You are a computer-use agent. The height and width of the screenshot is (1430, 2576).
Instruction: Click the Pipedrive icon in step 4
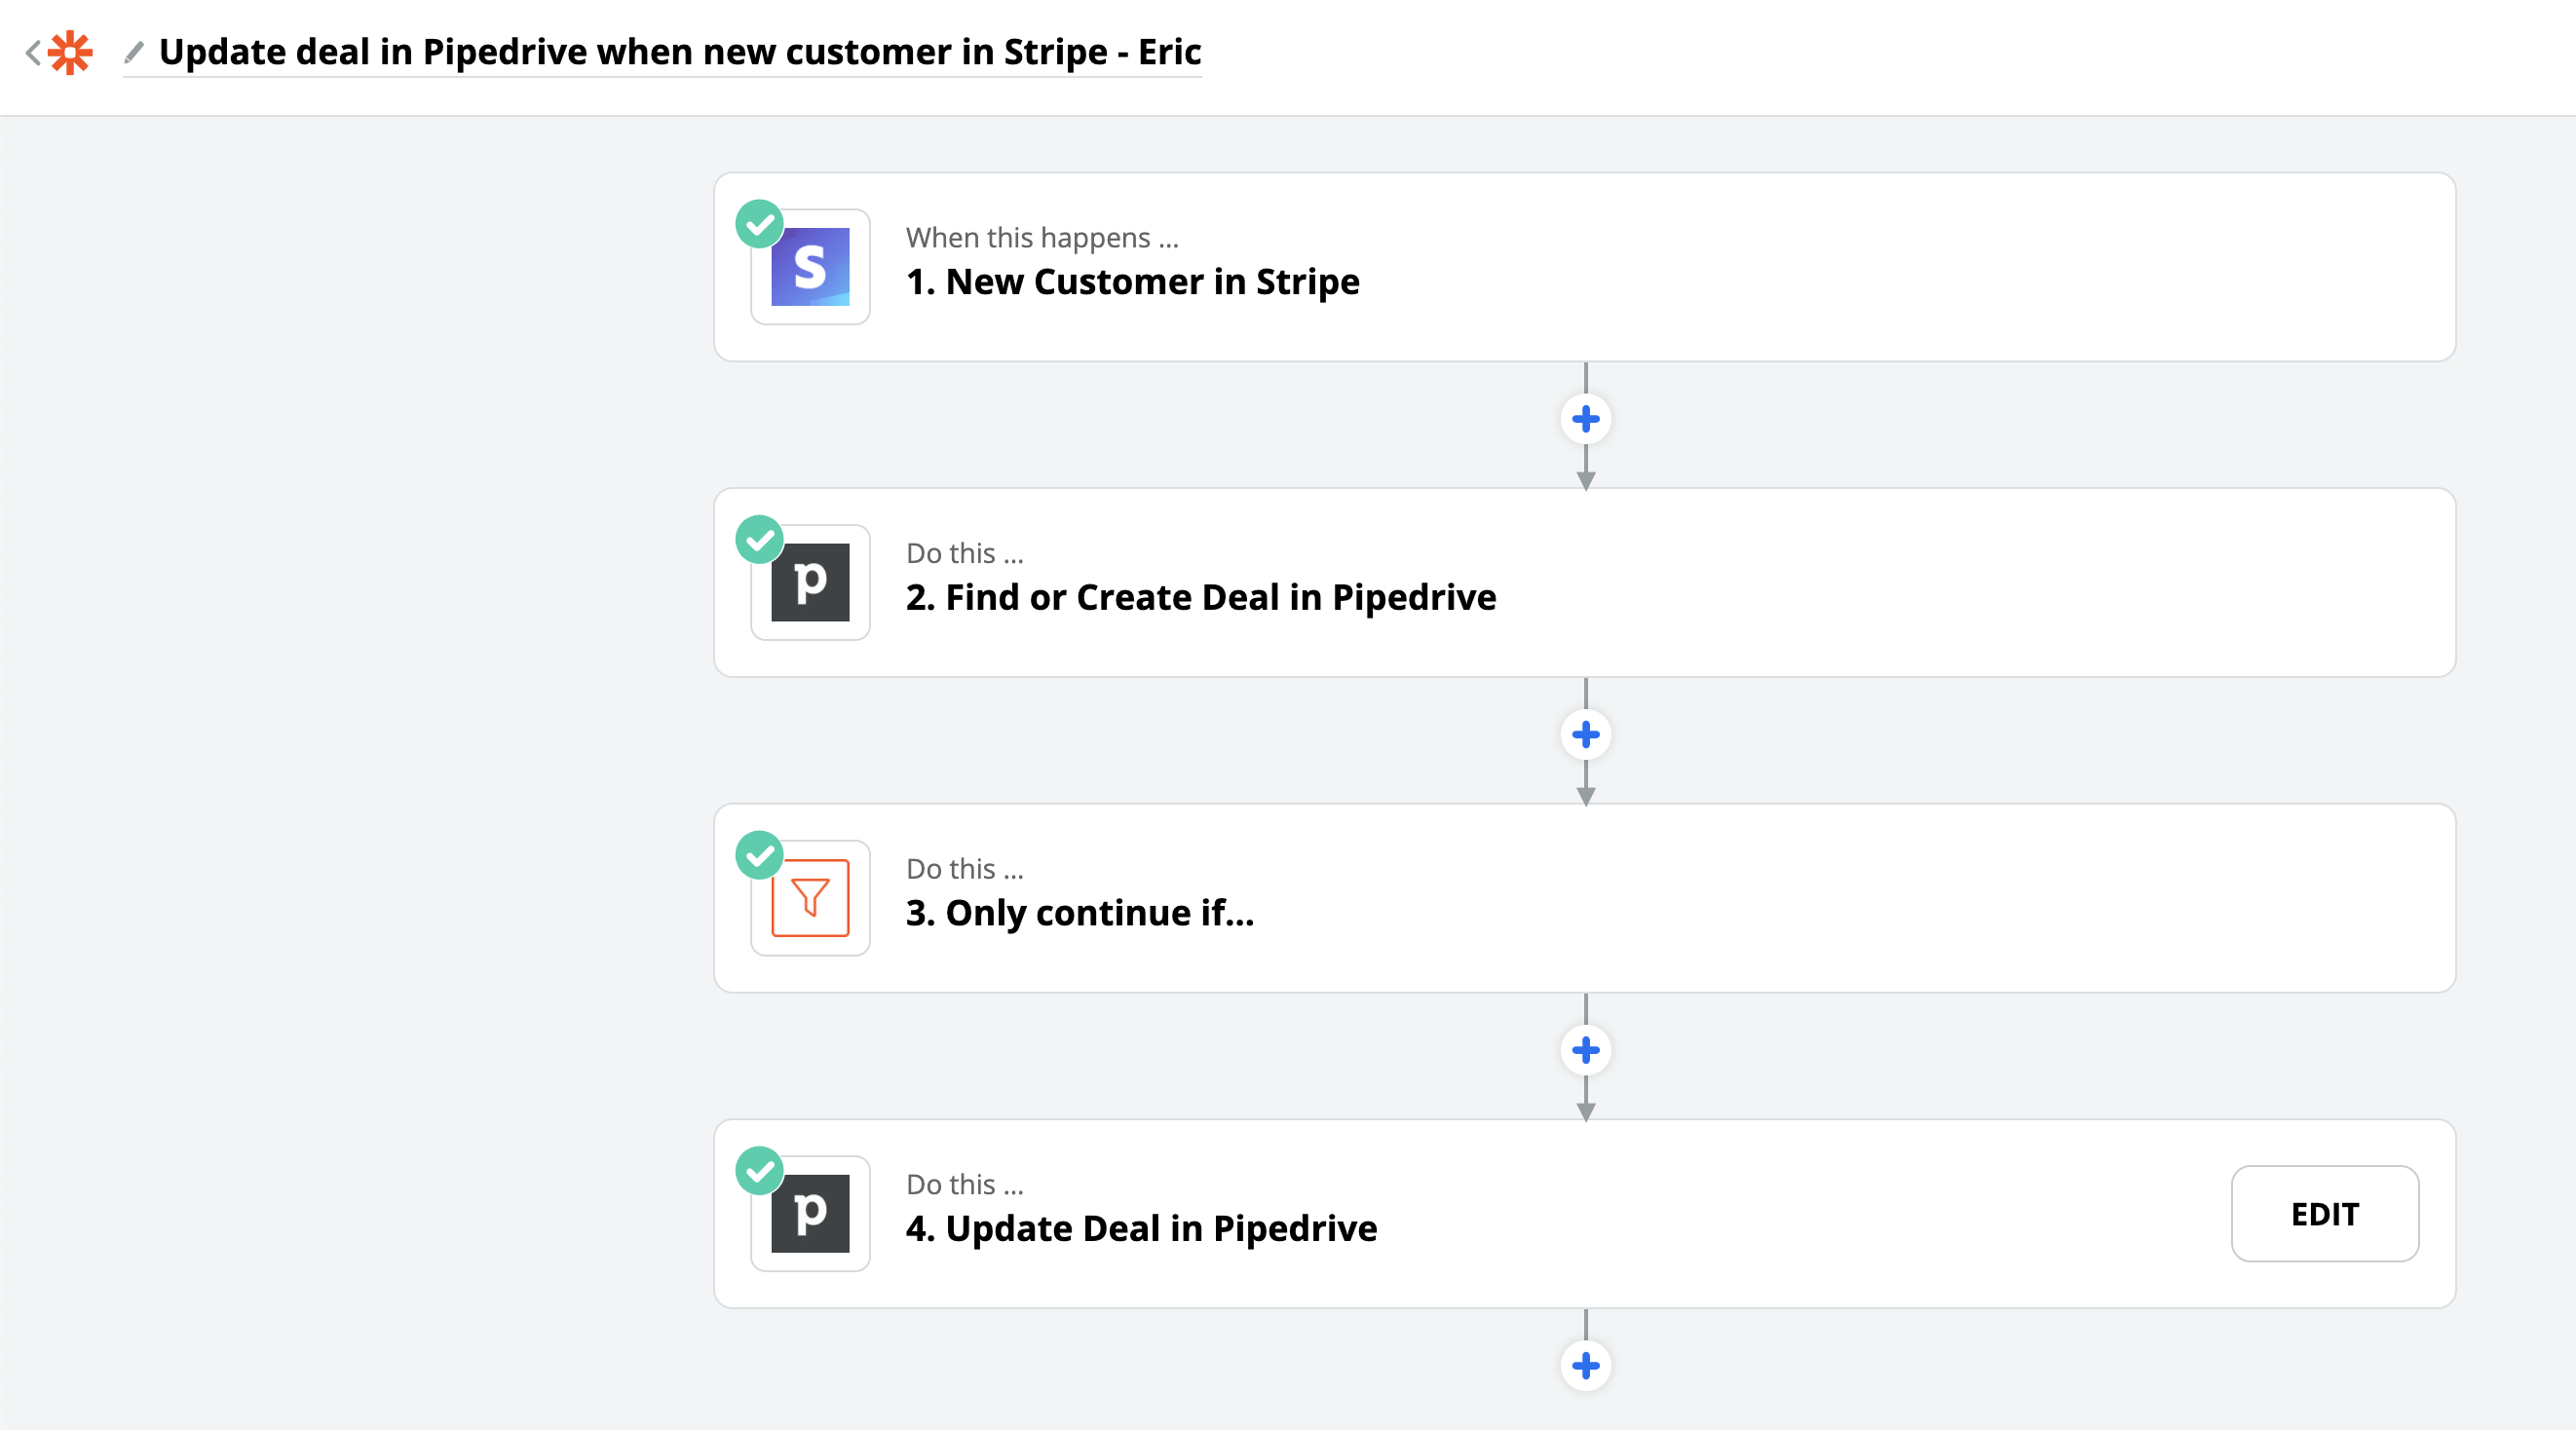click(812, 1214)
